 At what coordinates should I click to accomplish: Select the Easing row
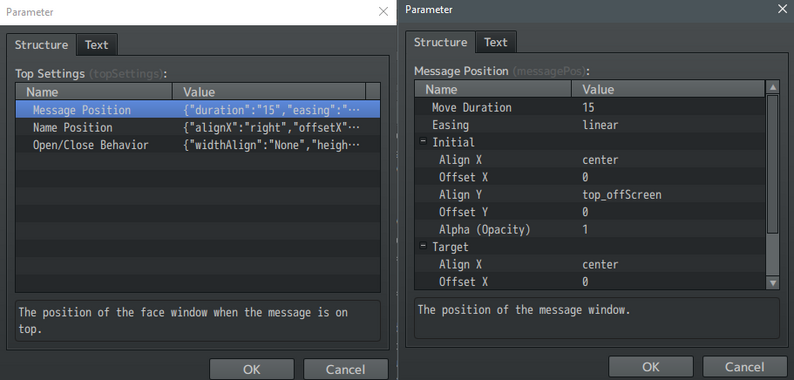(590, 125)
